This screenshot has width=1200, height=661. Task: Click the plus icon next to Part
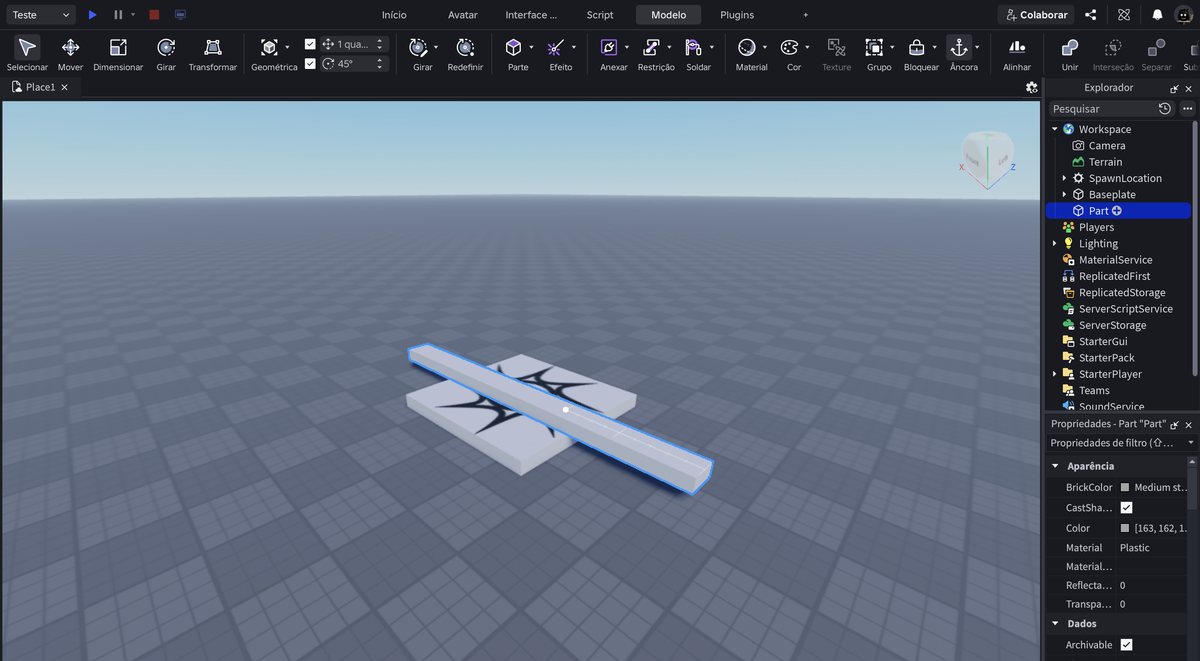1117,211
